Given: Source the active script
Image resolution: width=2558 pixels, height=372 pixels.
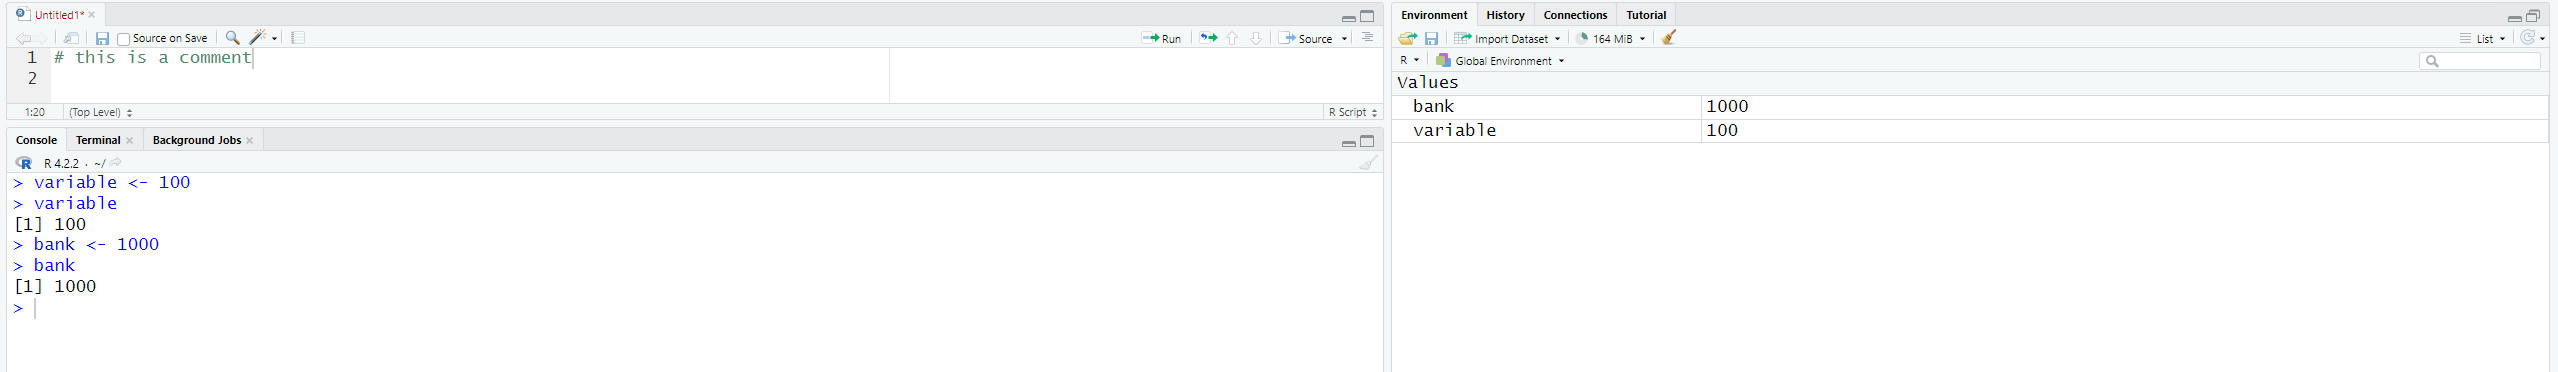Looking at the screenshot, I should pyautogui.click(x=1306, y=38).
